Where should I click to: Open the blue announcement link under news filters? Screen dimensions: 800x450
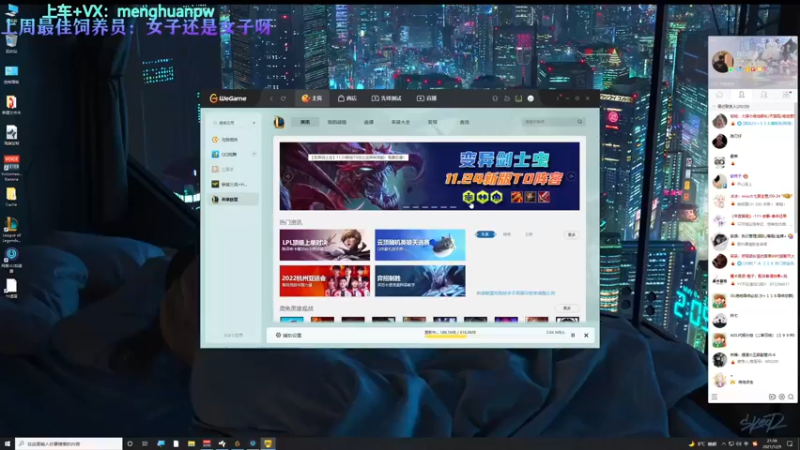tap(515, 293)
